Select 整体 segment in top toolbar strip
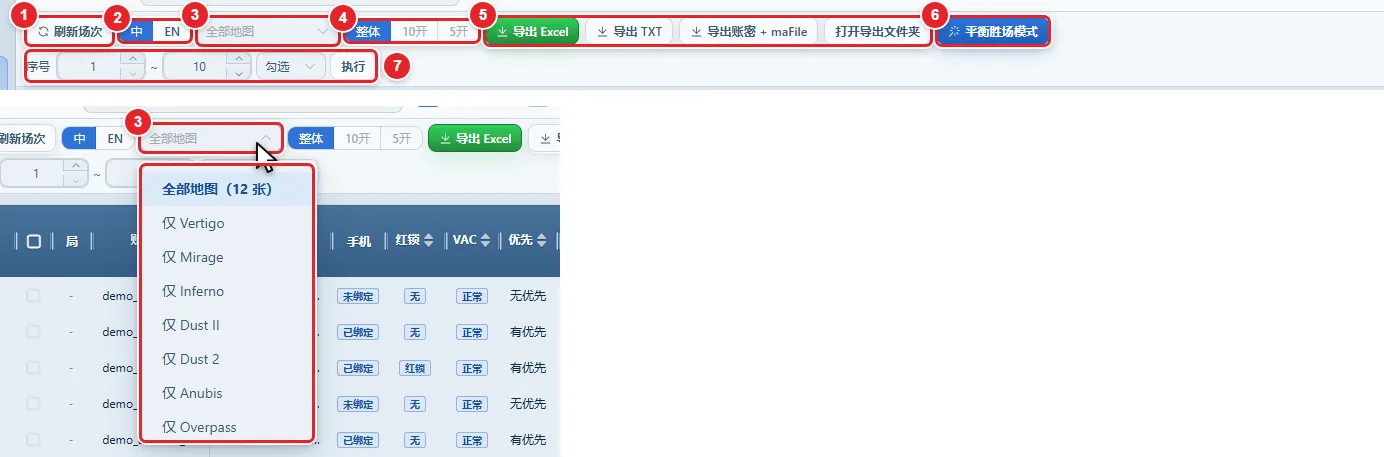The height and width of the screenshot is (457, 1384). [368, 32]
